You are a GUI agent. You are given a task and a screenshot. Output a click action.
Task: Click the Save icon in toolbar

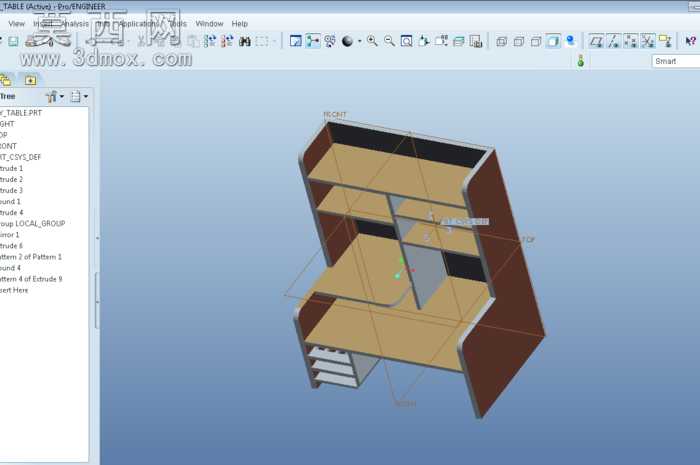[13, 41]
